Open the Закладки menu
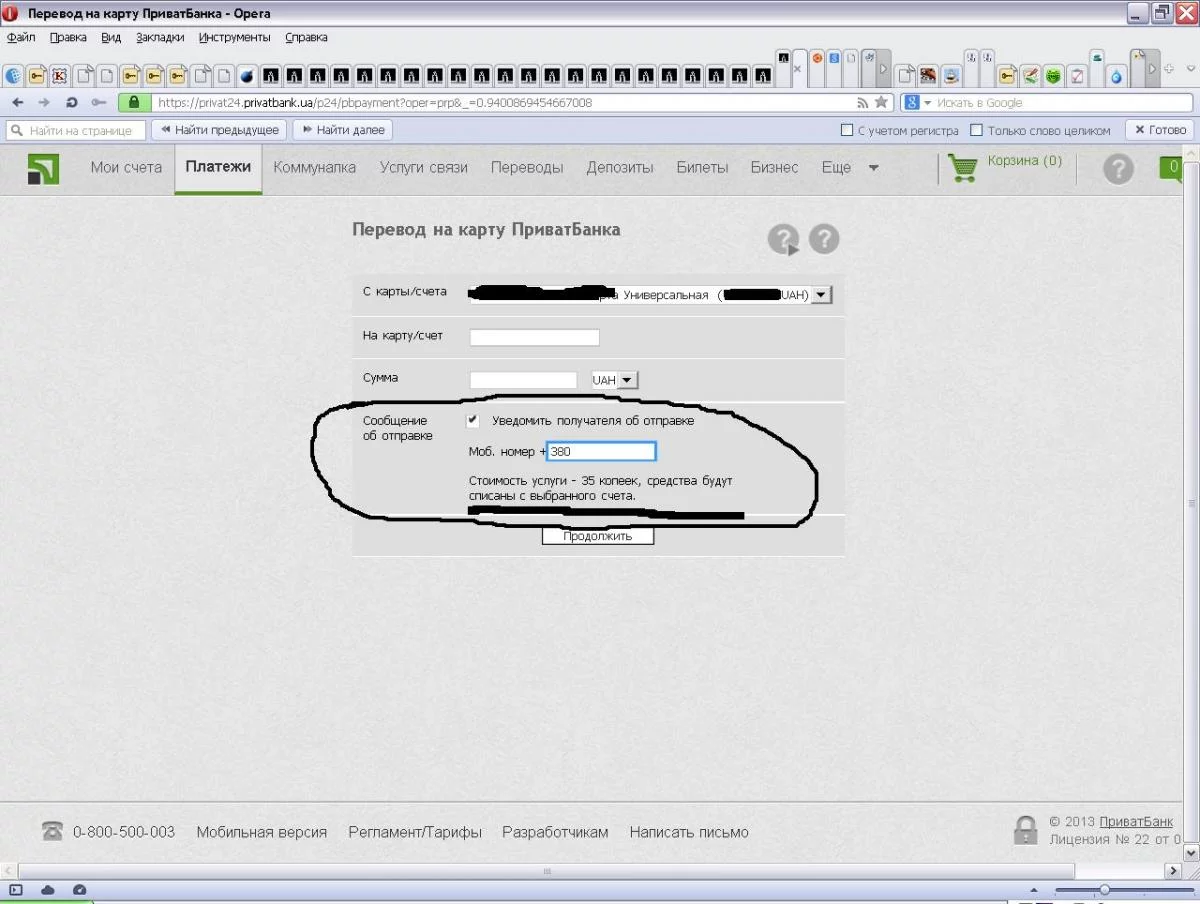Image resolution: width=1200 pixels, height=904 pixels. tap(160, 38)
